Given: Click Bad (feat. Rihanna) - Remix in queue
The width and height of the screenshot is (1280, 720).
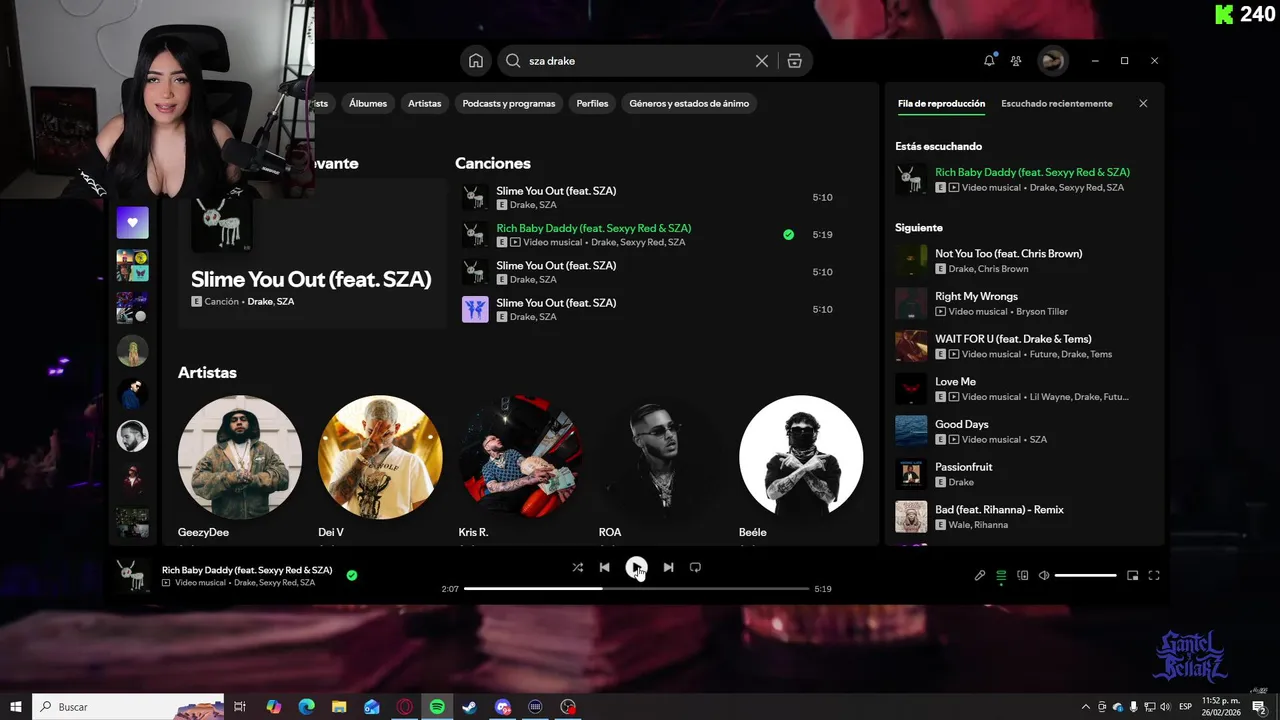Looking at the screenshot, I should click(1025, 517).
